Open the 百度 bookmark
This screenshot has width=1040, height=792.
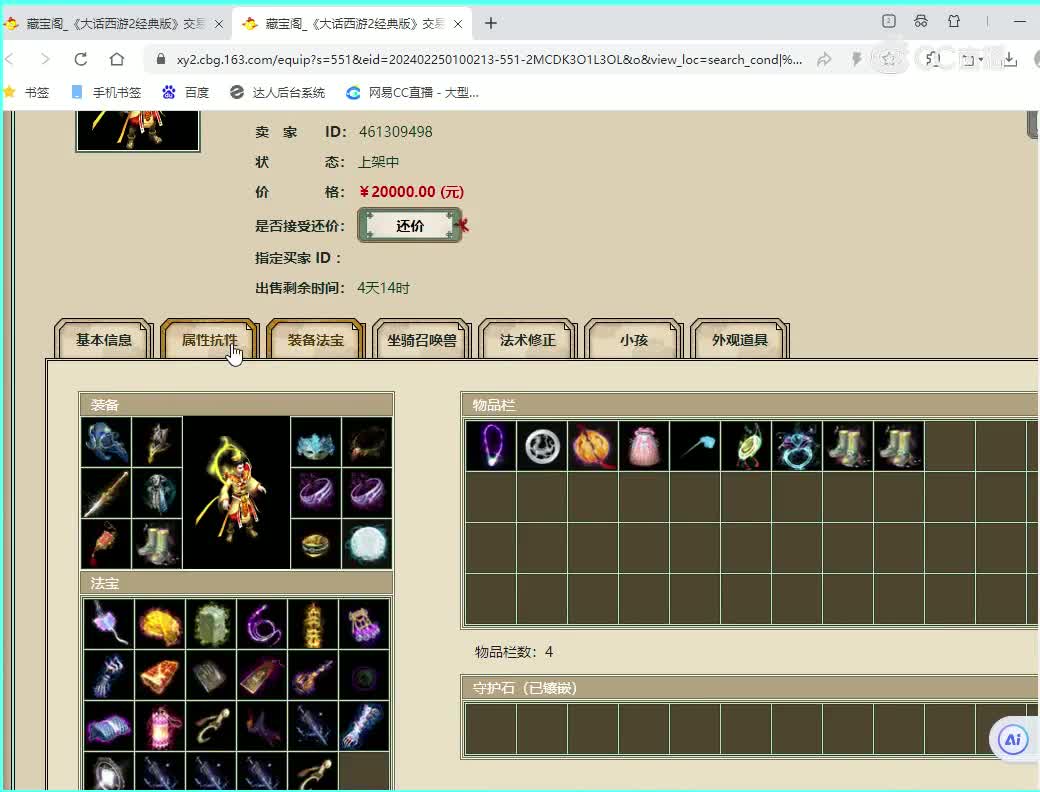point(186,92)
